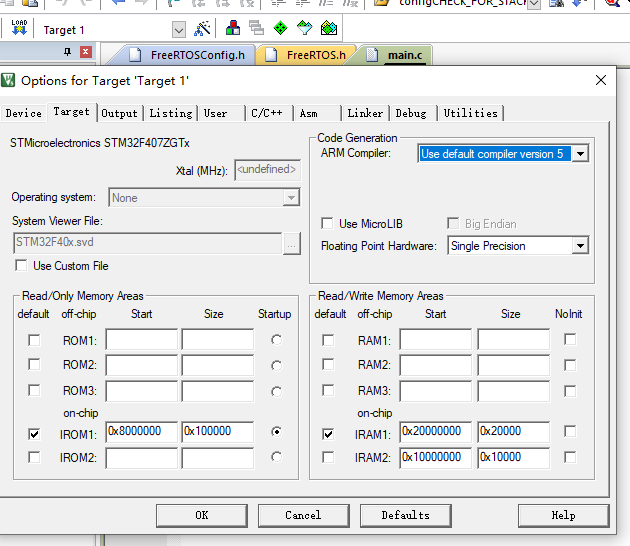Click the System Viewer File browse button
The width and height of the screenshot is (630, 546).
[x=292, y=243]
